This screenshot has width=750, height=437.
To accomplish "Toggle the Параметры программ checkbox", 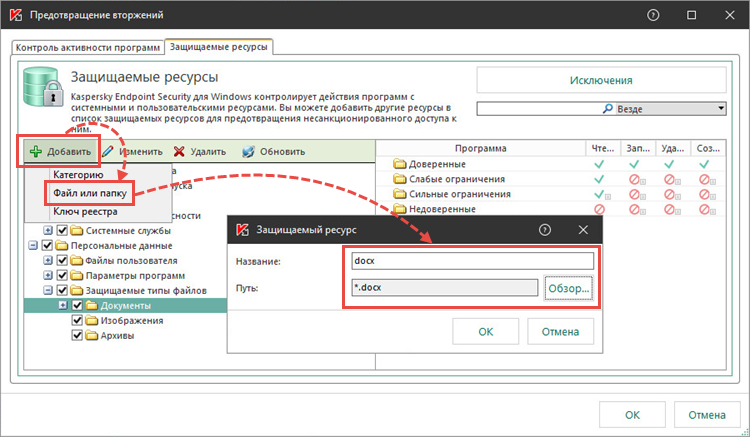I will [x=62, y=275].
